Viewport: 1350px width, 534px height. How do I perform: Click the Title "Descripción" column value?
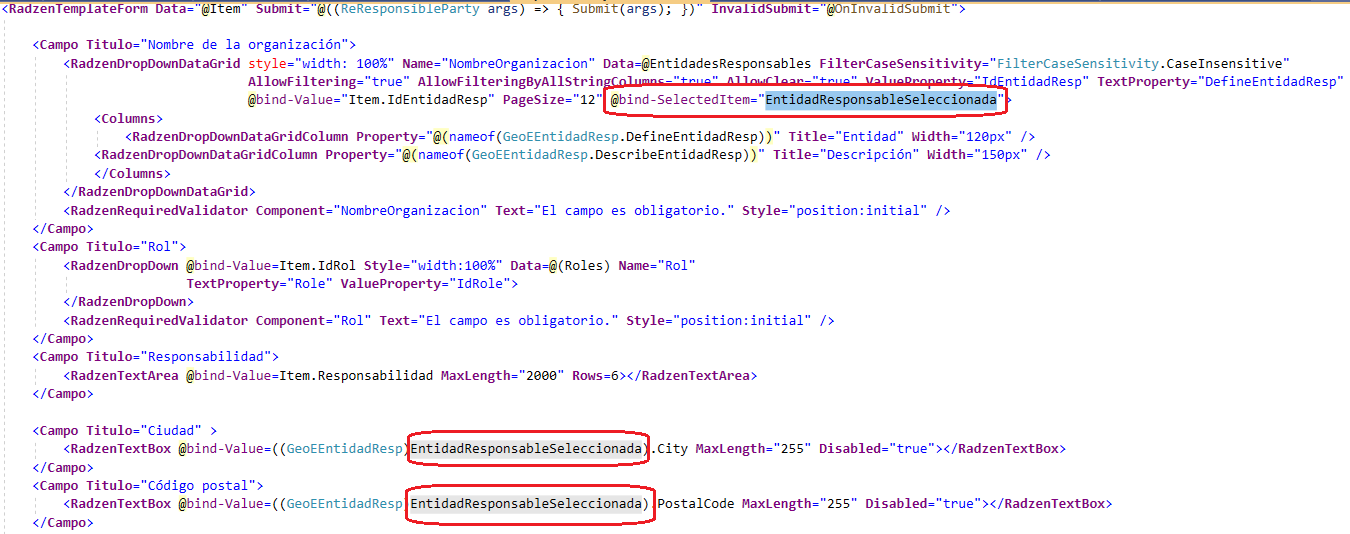869,155
